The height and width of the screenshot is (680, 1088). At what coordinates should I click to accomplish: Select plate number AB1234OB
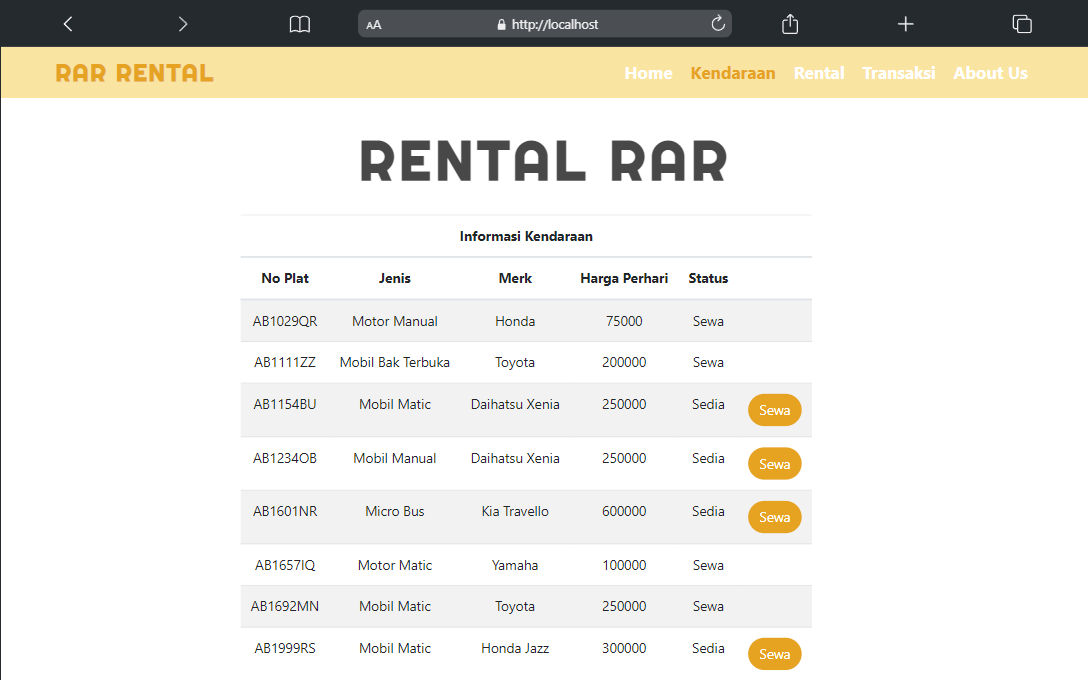pyautogui.click(x=285, y=459)
